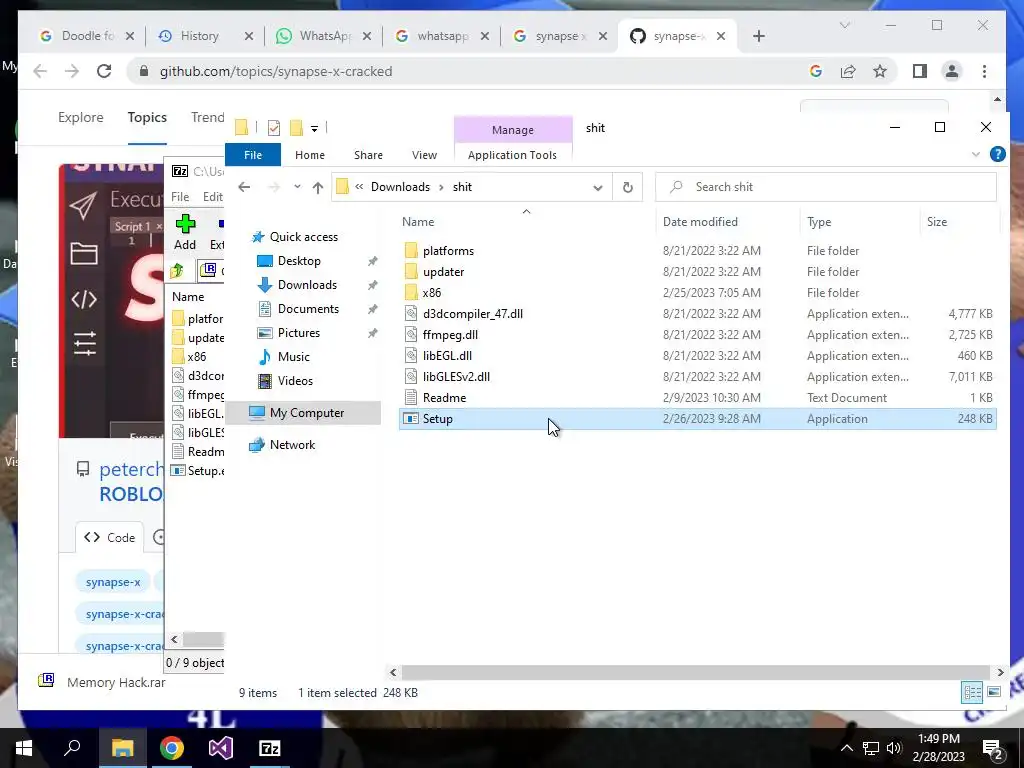Switch to 7-Zip in taskbar
The height and width of the screenshot is (768, 1024).
coord(270,748)
